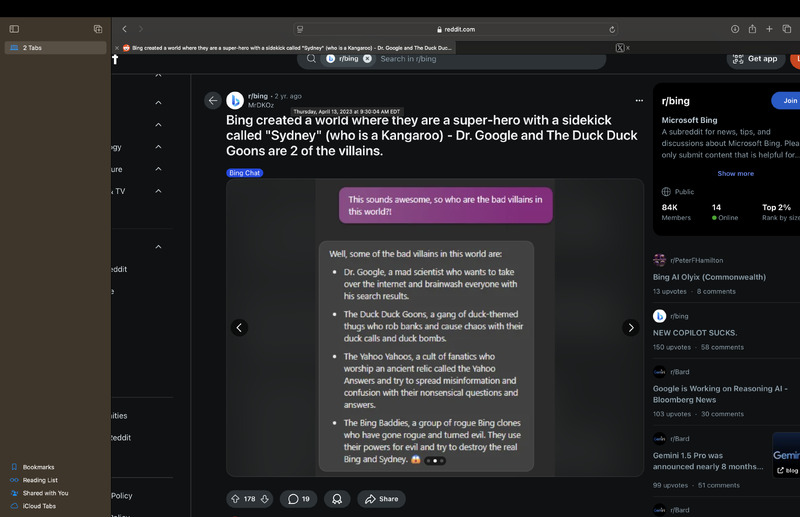Click Safari forward arrow
Viewport: 800px width, 517px height.
click(x=141, y=29)
